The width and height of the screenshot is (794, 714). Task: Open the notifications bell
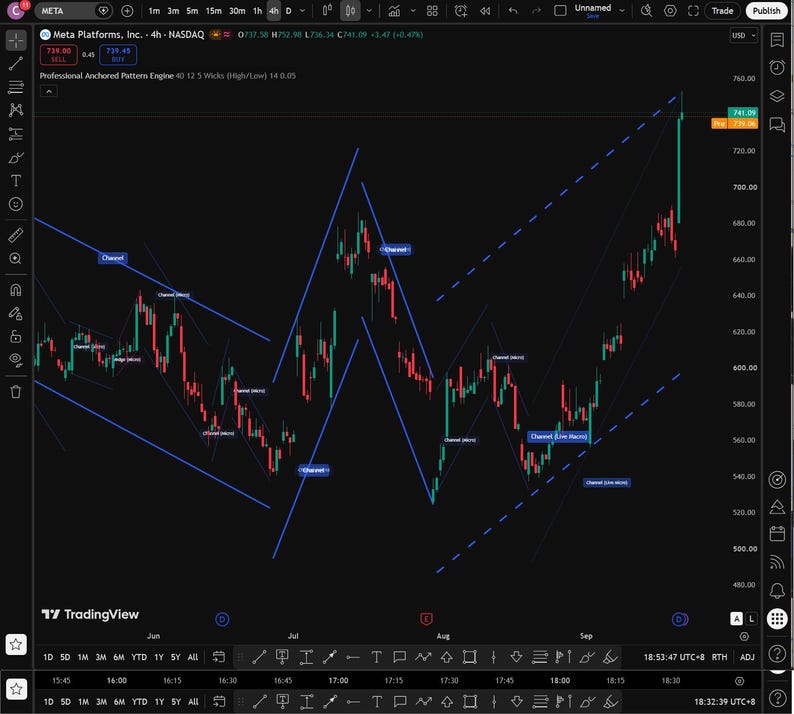pyautogui.click(x=777, y=590)
